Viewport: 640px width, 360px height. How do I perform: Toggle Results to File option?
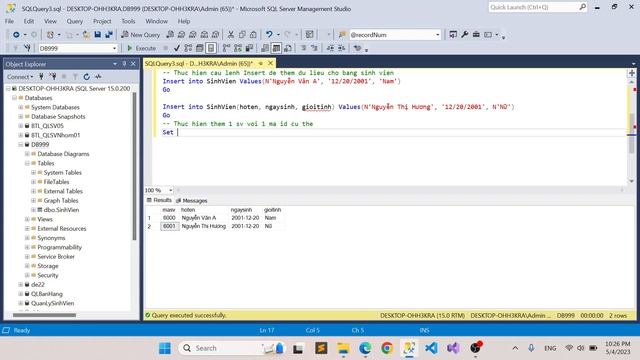pos(288,48)
